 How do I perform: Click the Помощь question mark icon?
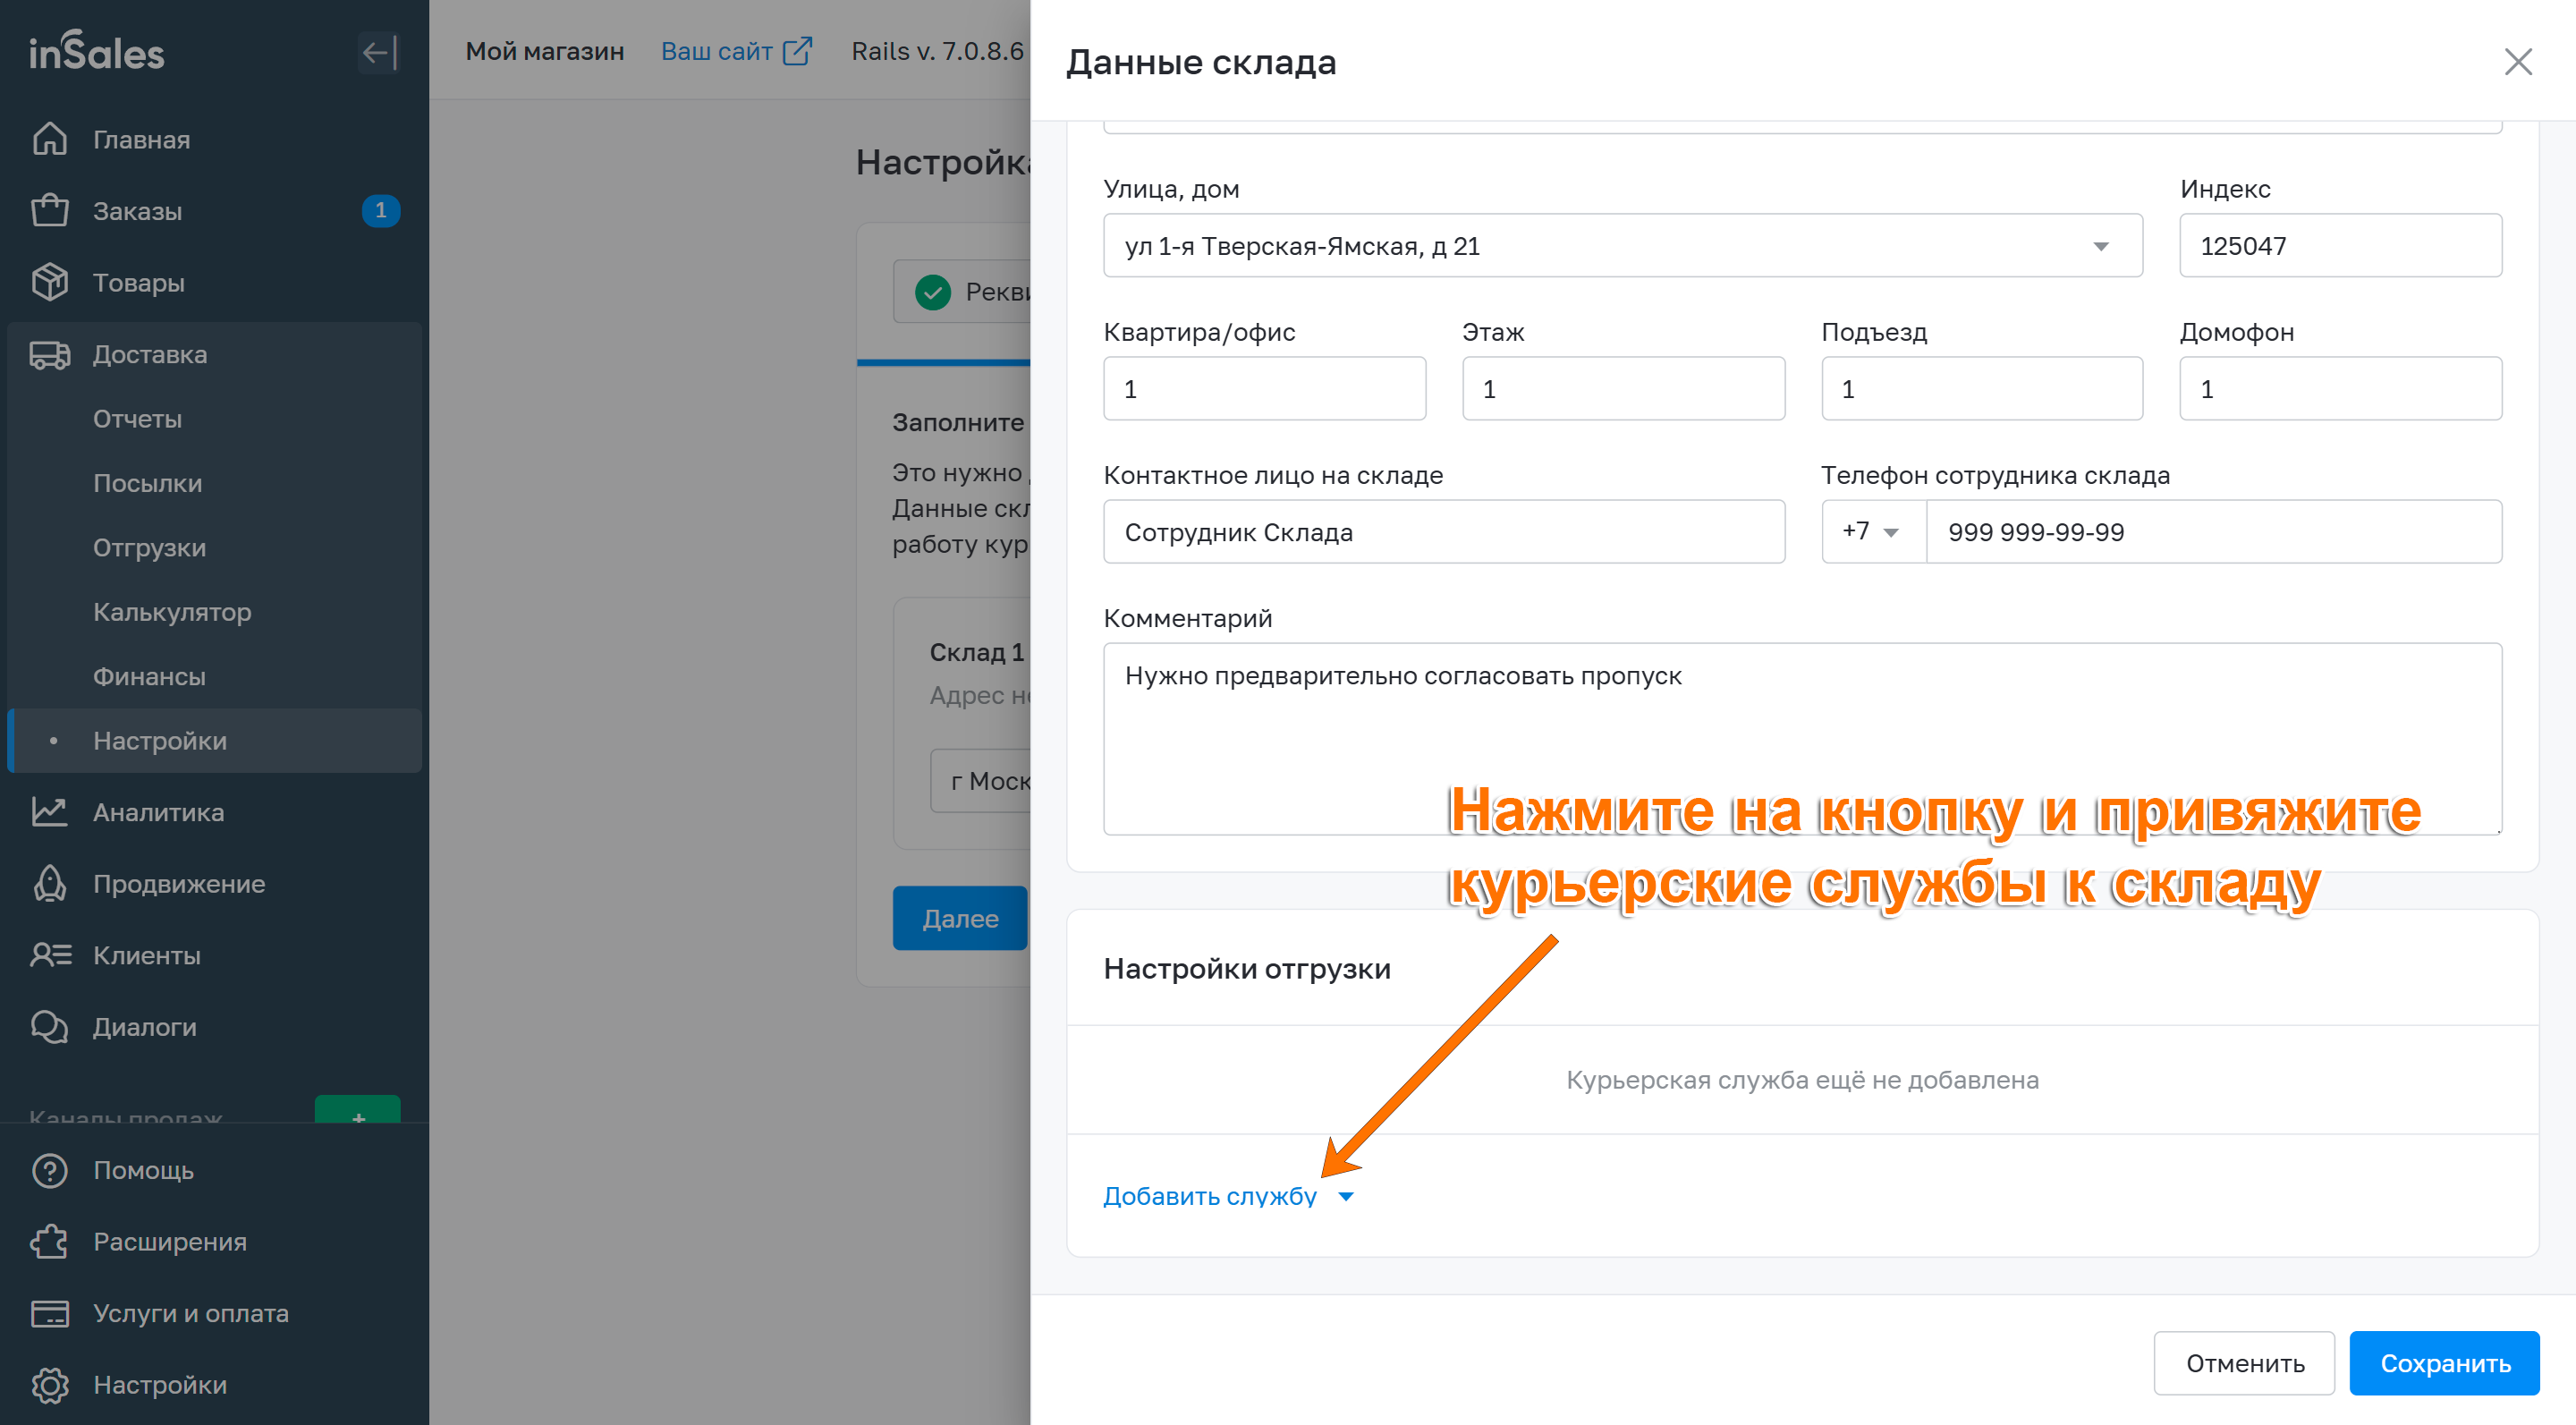click(49, 1170)
